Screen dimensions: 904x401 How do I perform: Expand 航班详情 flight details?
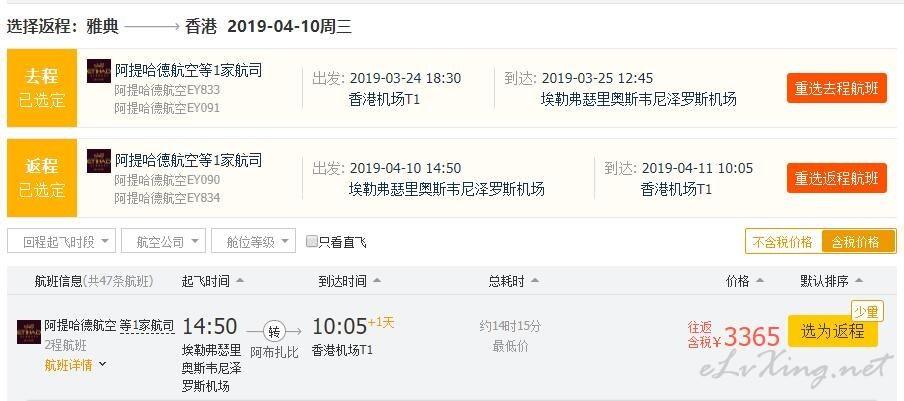[76, 365]
